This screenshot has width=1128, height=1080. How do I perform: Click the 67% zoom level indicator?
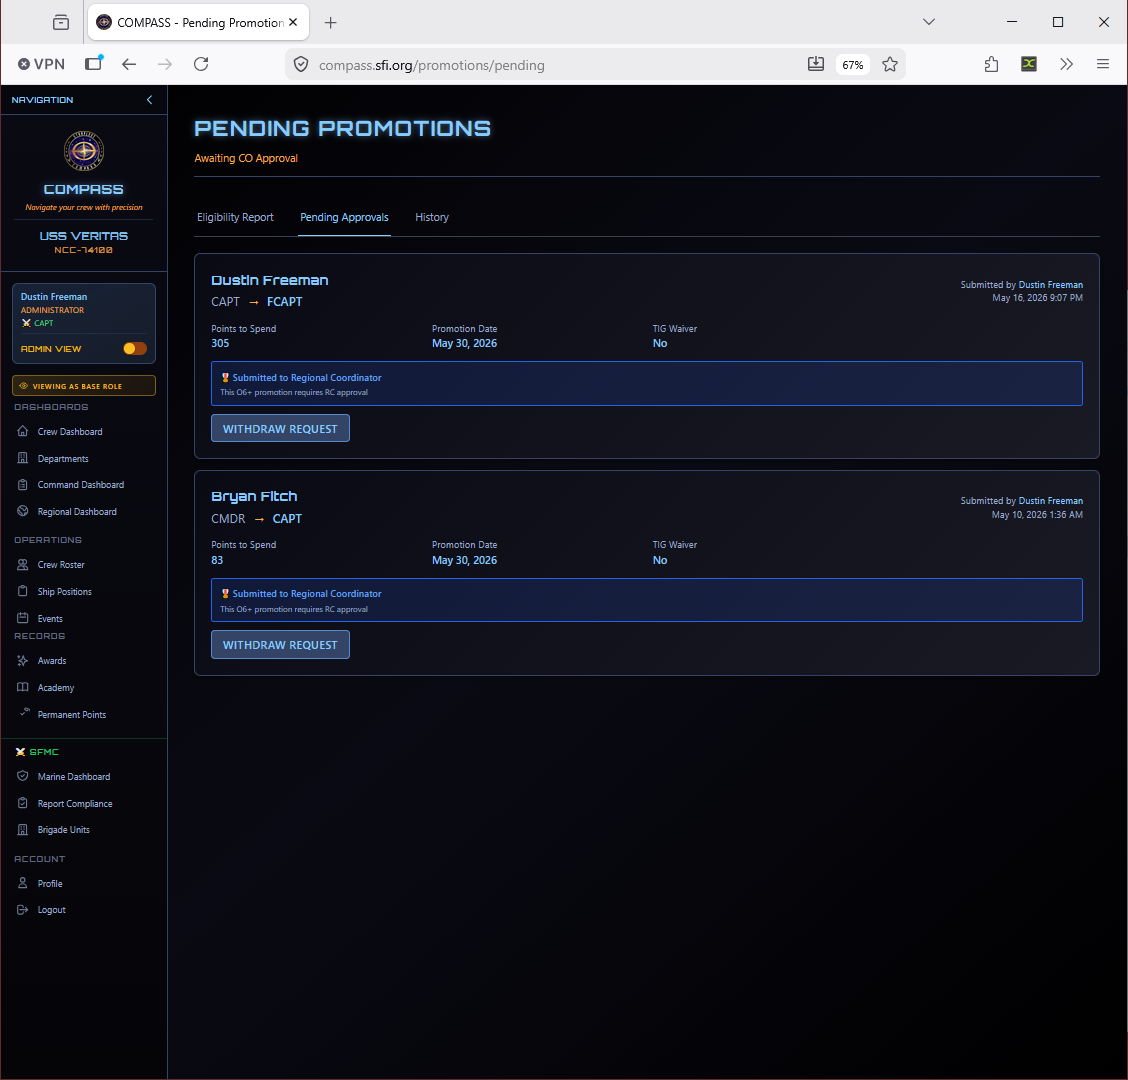point(852,65)
